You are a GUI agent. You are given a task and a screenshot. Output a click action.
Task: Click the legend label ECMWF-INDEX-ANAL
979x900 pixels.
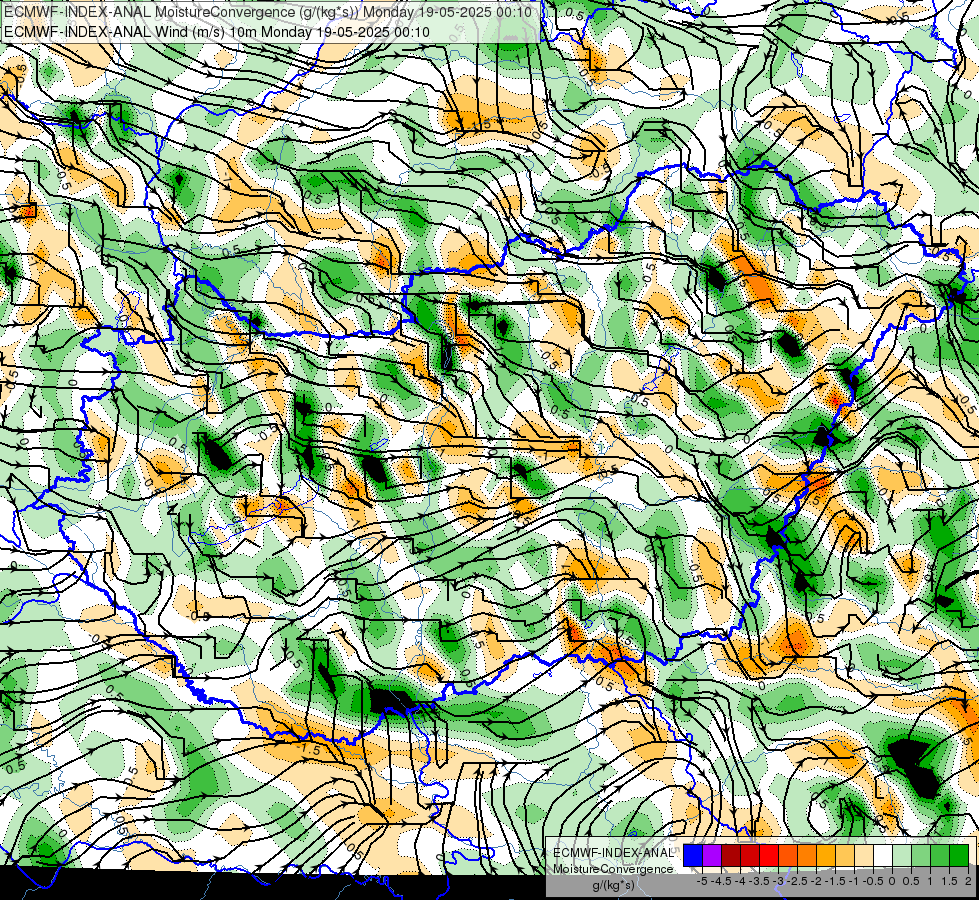[x=613, y=853]
